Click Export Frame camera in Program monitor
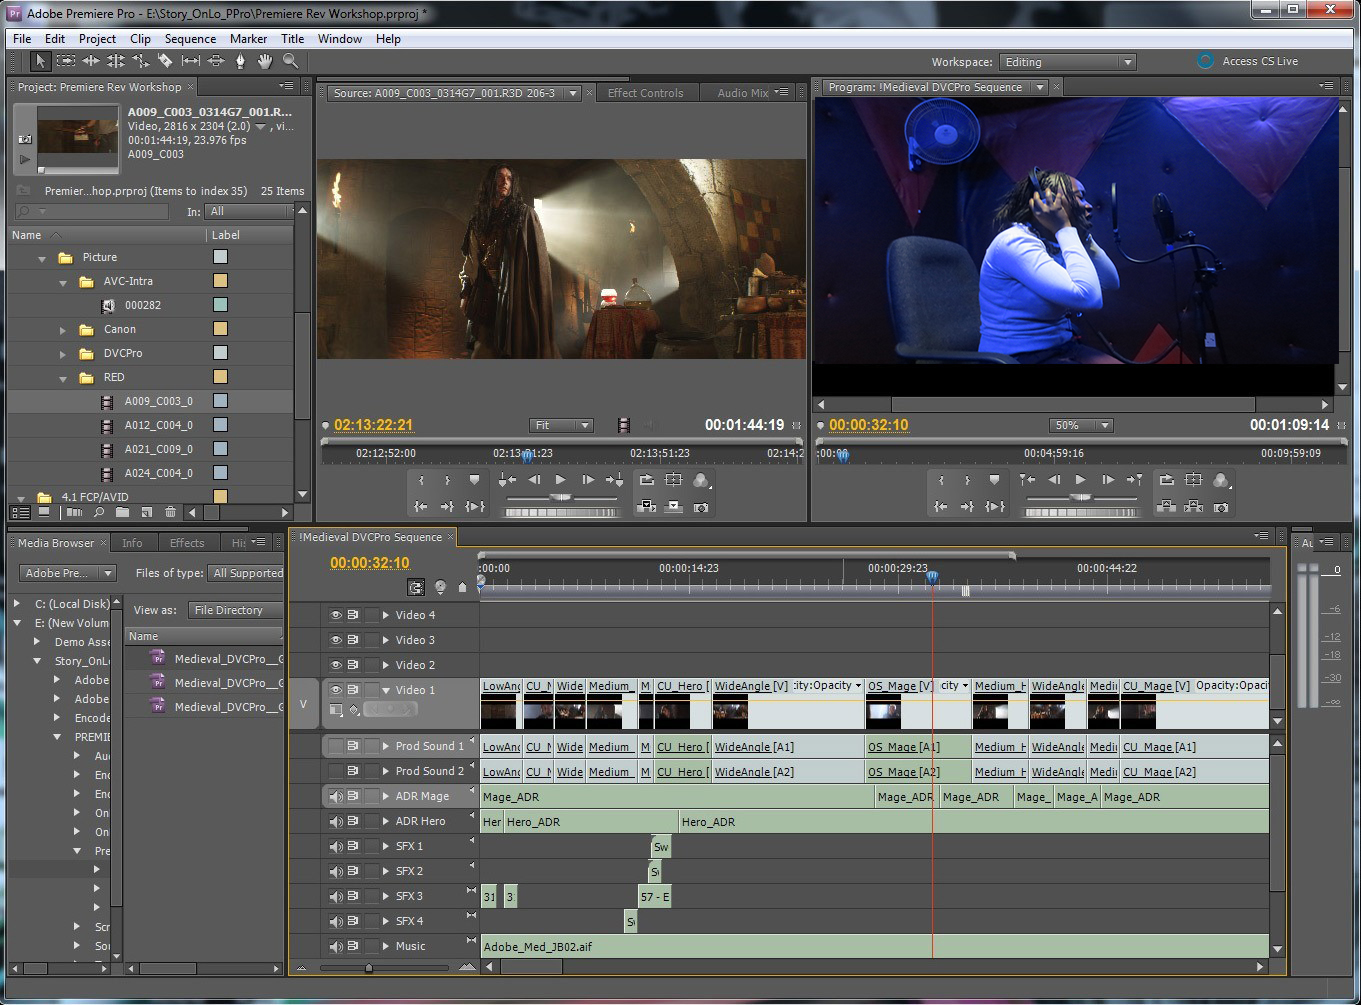The height and width of the screenshot is (1005, 1361). click(1221, 507)
